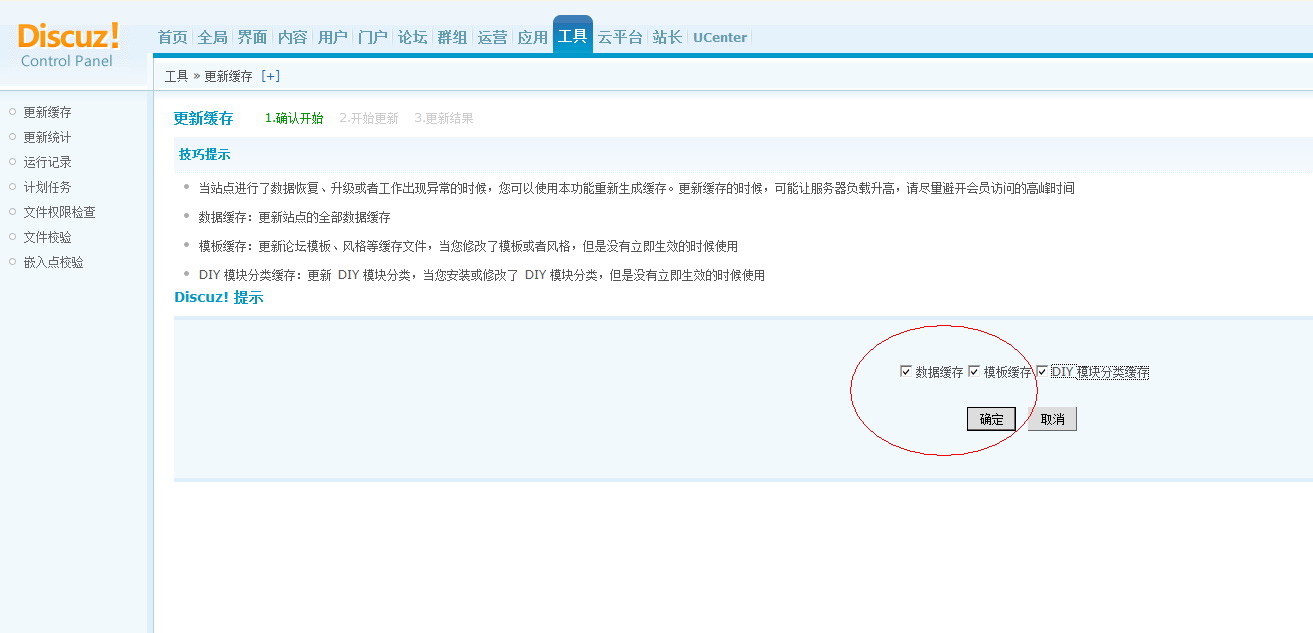The image size is (1313, 633).
Task: Open the 门户 menu tab
Action: tap(372, 37)
